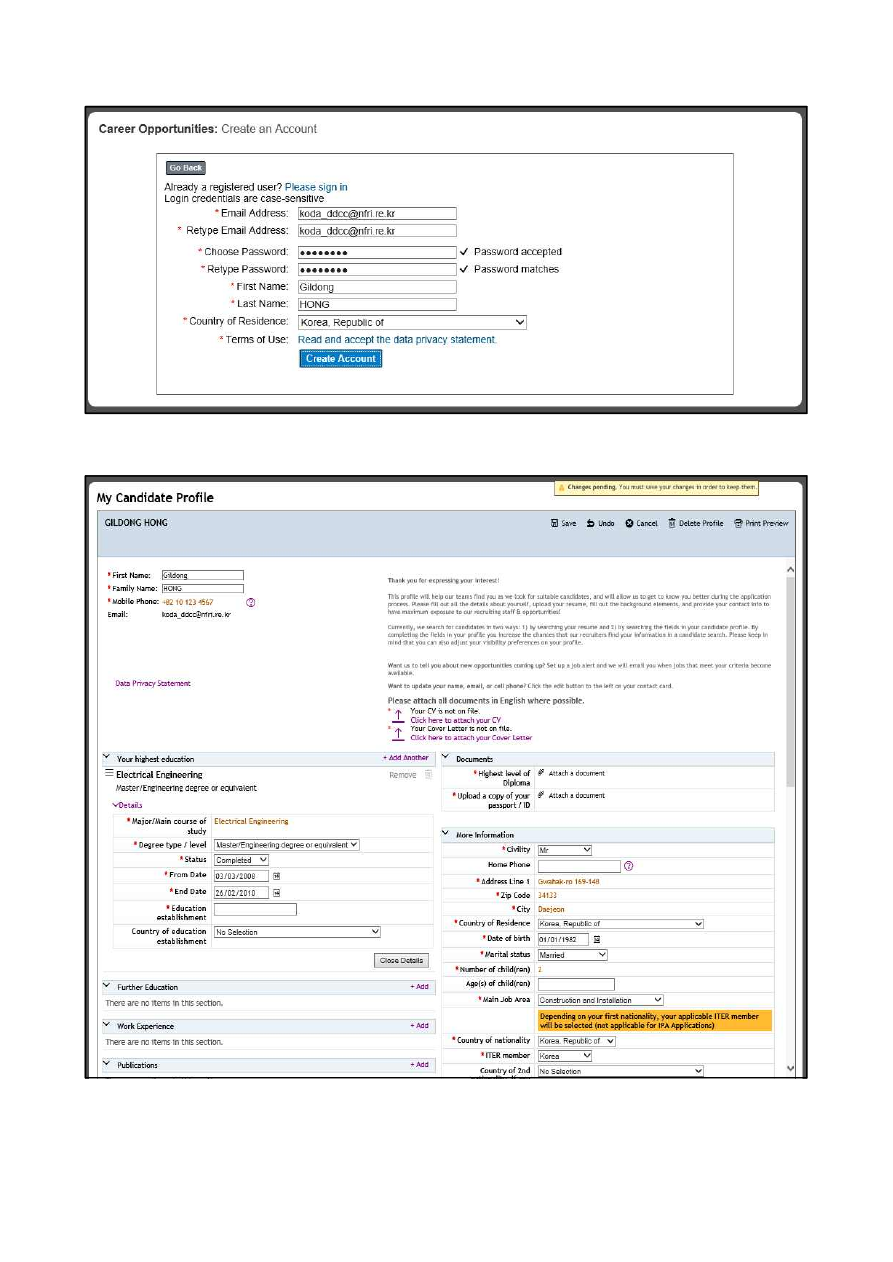
Task: Click the Undo toolbar icon
Action: pyautogui.click(x=592, y=523)
